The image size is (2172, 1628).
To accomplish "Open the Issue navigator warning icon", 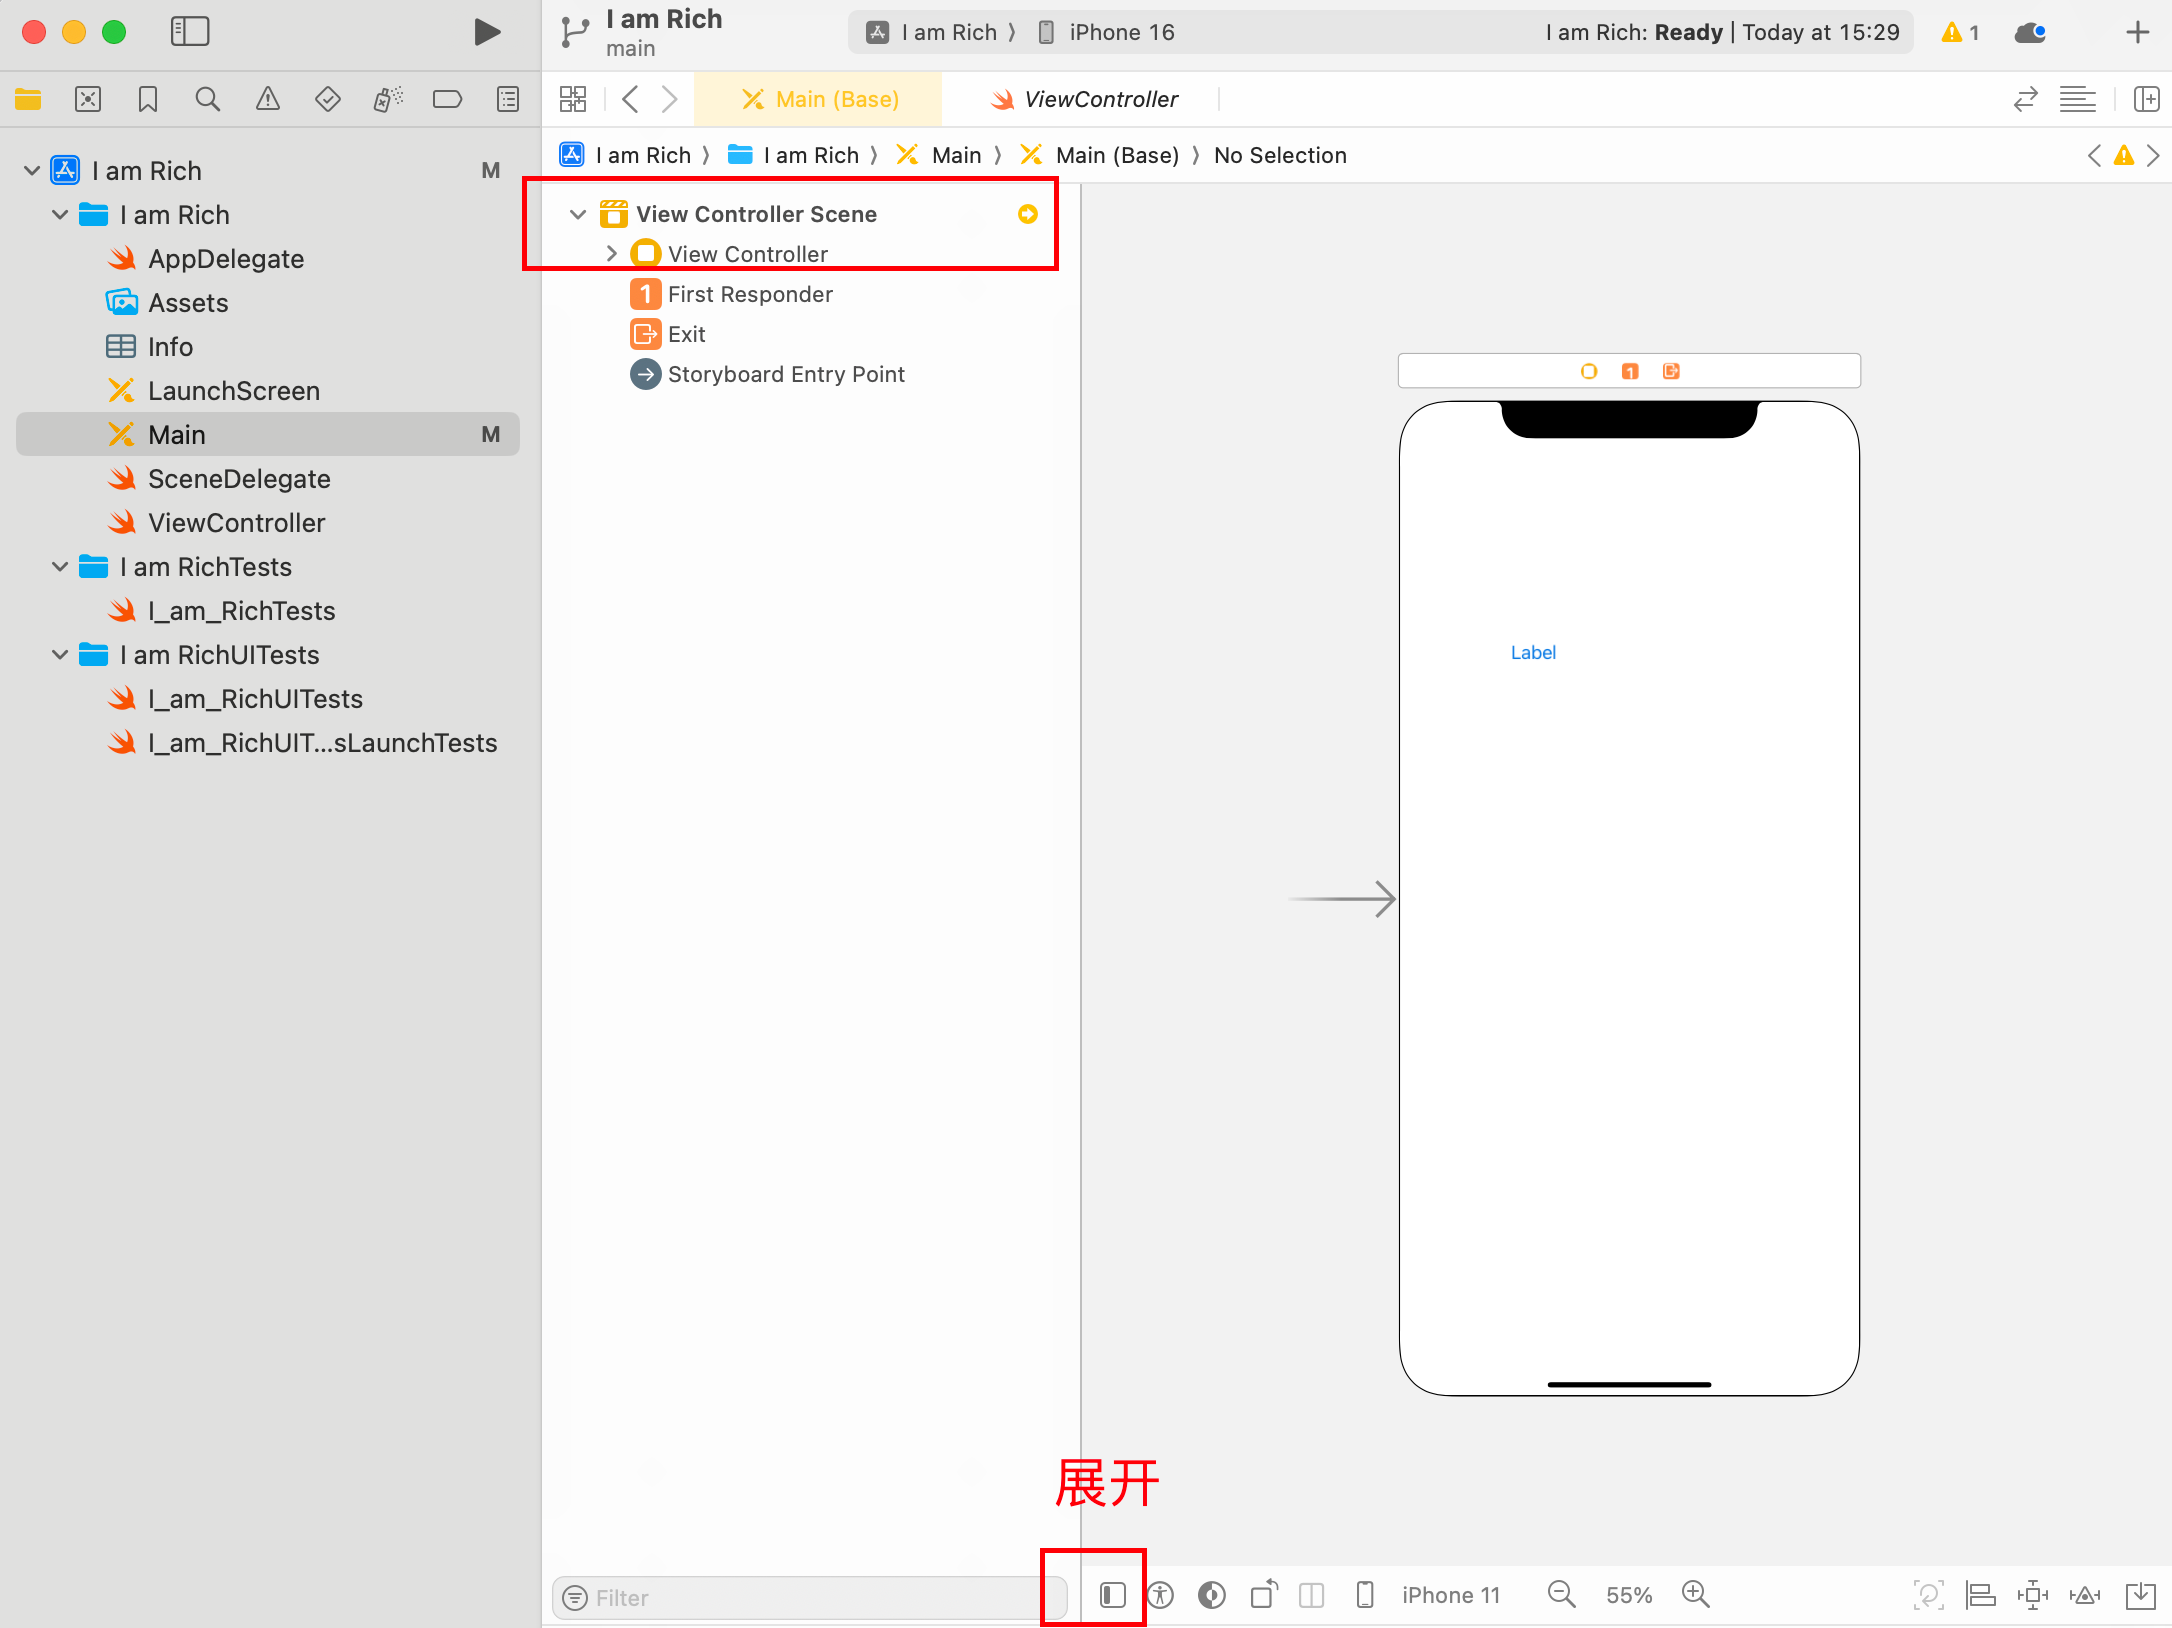I will click(268, 99).
